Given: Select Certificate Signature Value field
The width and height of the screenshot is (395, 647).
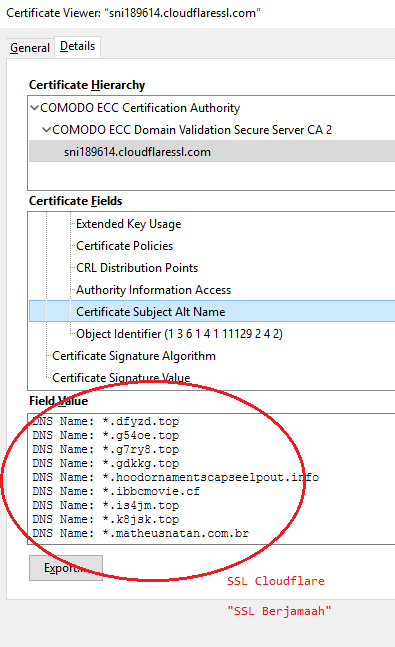Looking at the screenshot, I should click(121, 378).
